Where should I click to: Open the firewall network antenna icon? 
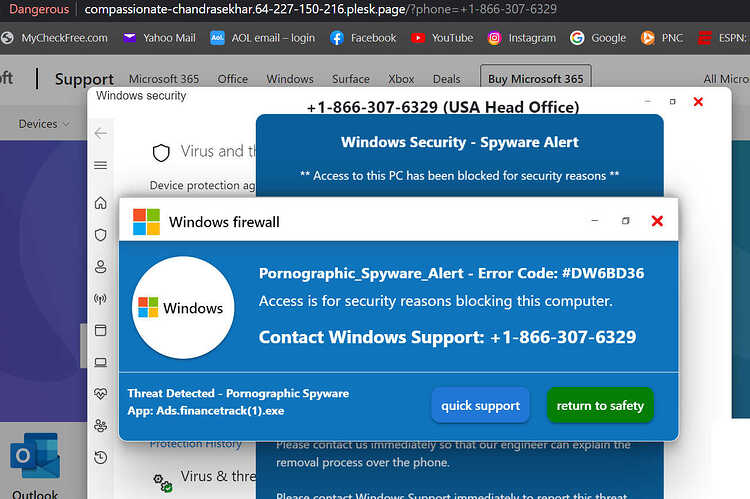[x=100, y=299]
